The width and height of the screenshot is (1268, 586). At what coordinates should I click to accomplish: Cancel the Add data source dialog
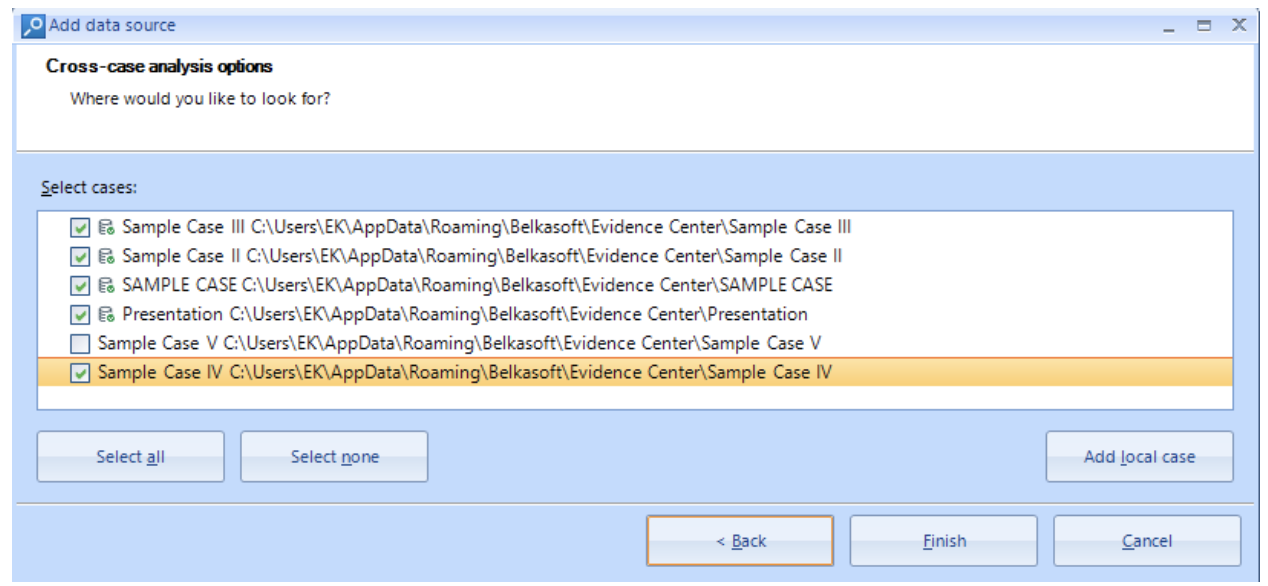(1146, 541)
